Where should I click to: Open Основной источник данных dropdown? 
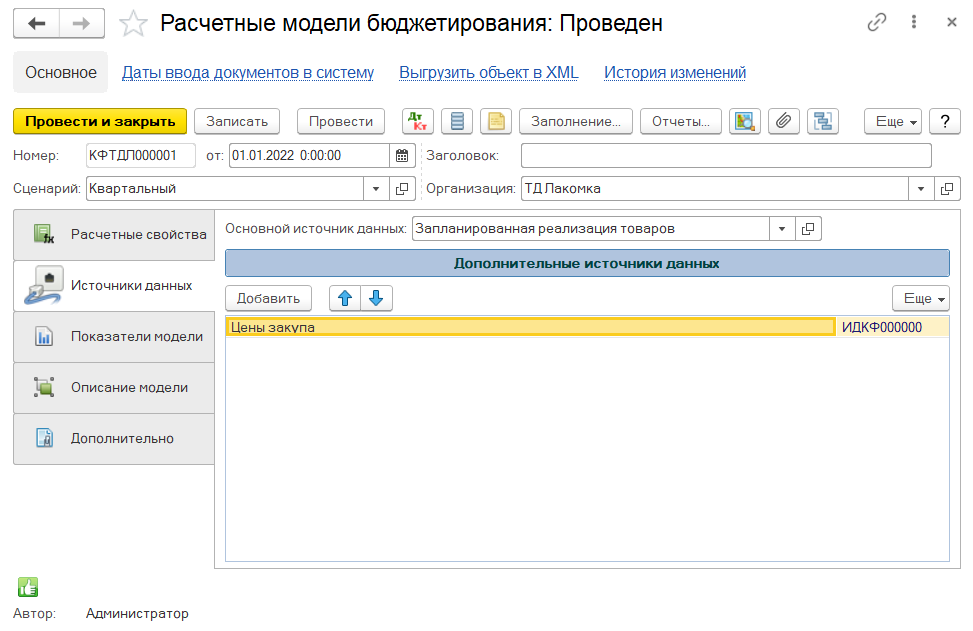pos(781,229)
